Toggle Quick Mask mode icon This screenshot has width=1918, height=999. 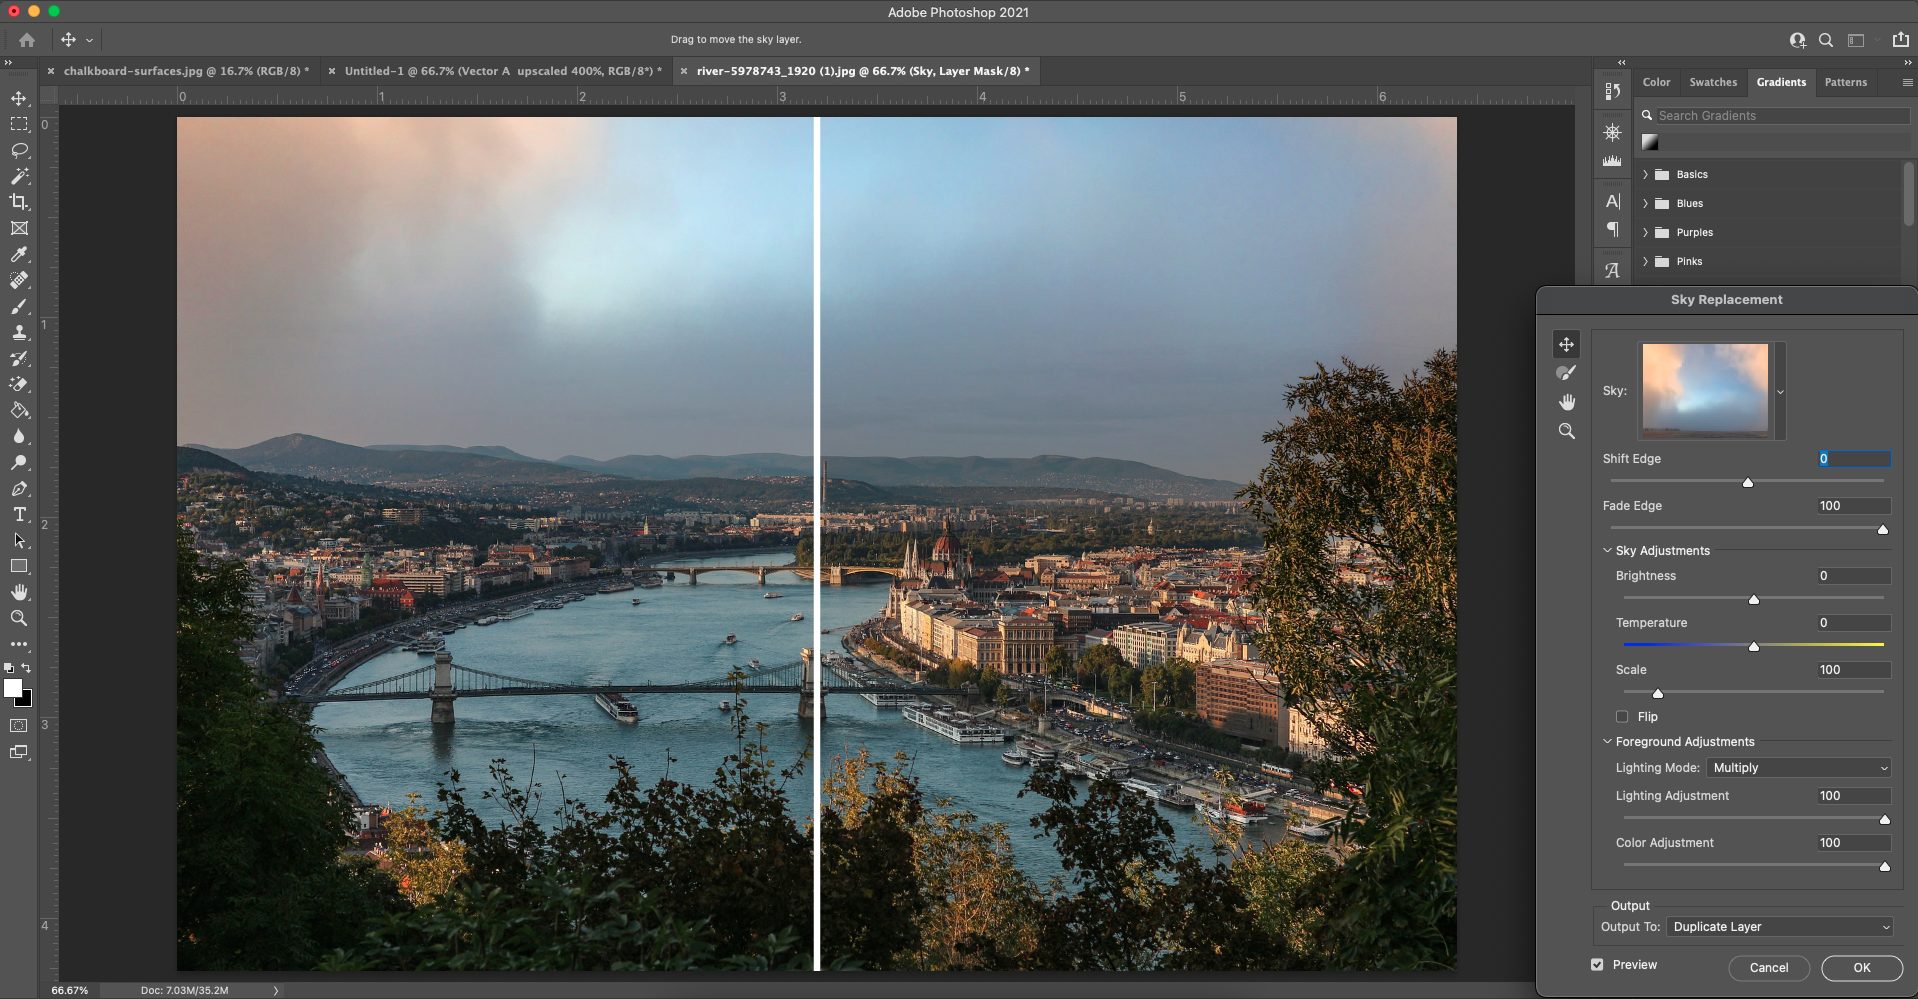(x=19, y=725)
